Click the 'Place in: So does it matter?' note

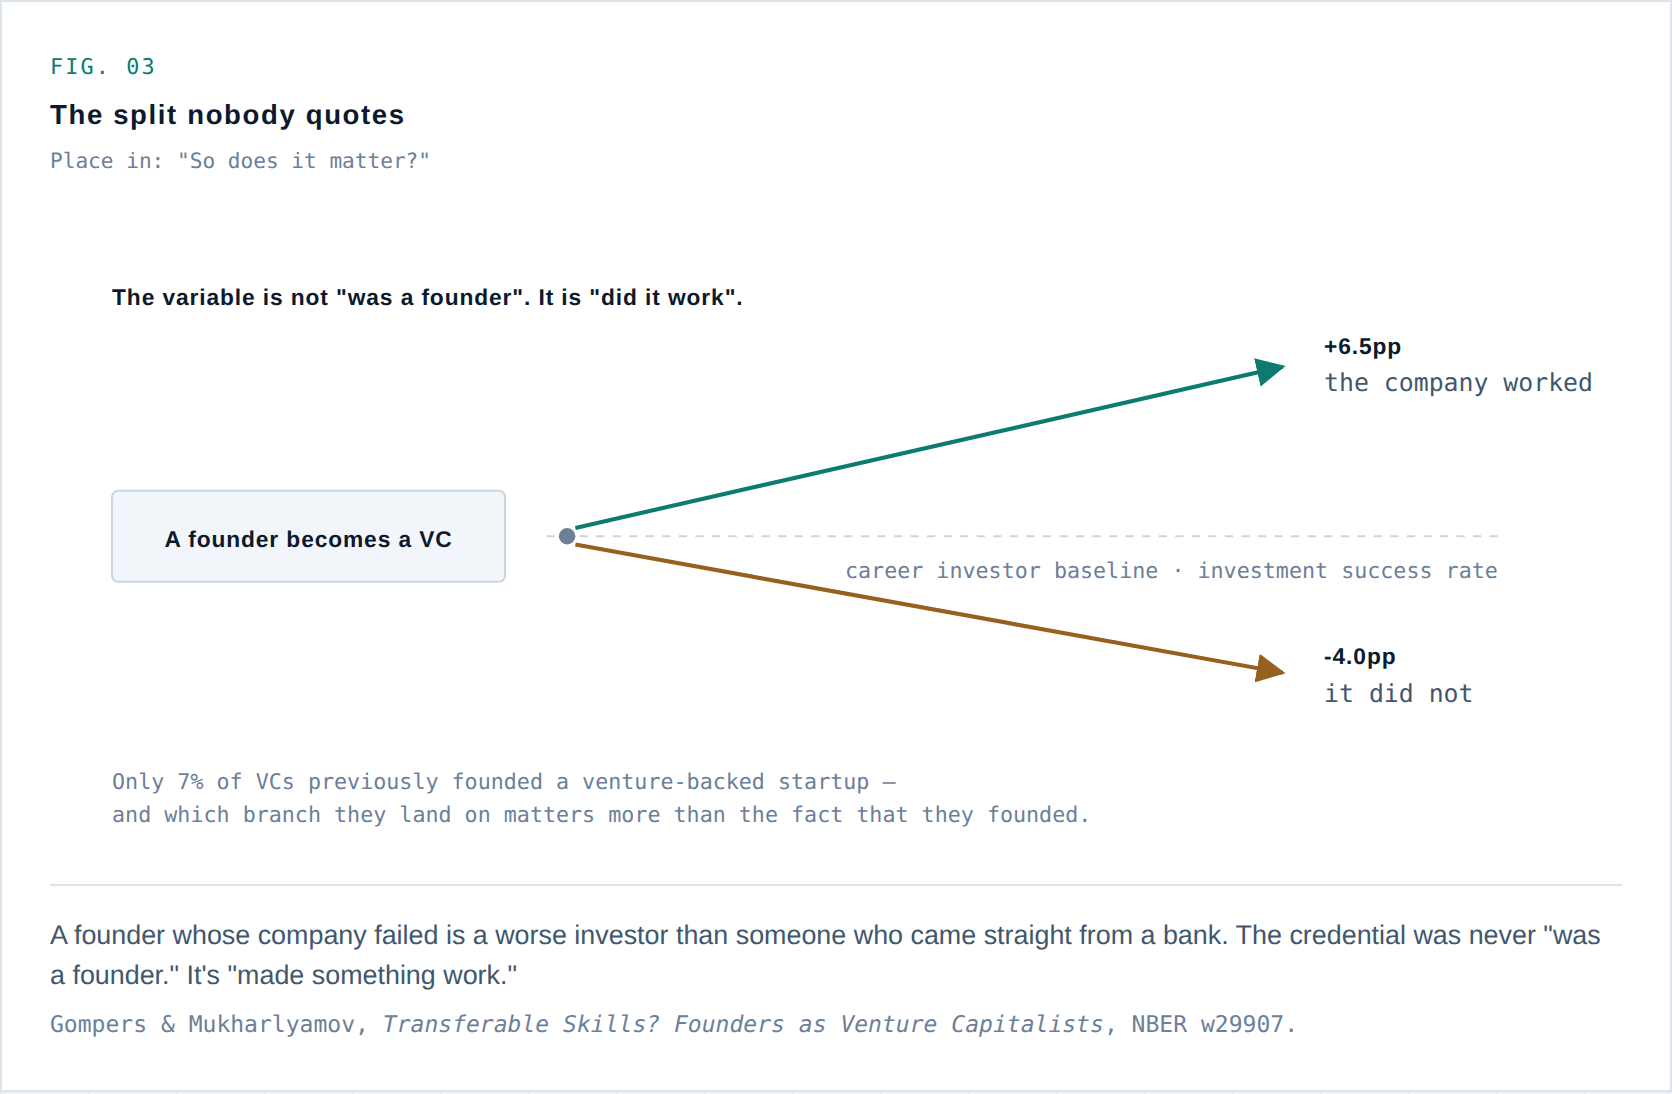240,161
